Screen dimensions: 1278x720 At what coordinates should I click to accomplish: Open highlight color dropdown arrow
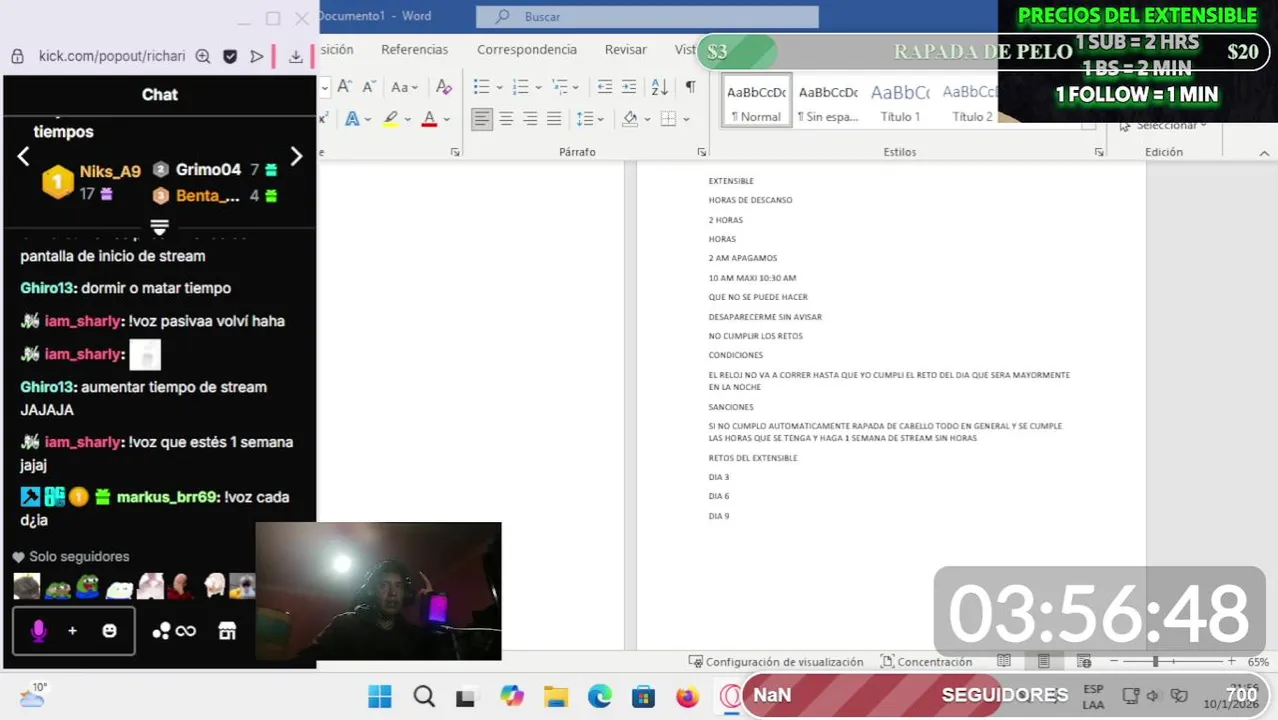tap(408, 119)
